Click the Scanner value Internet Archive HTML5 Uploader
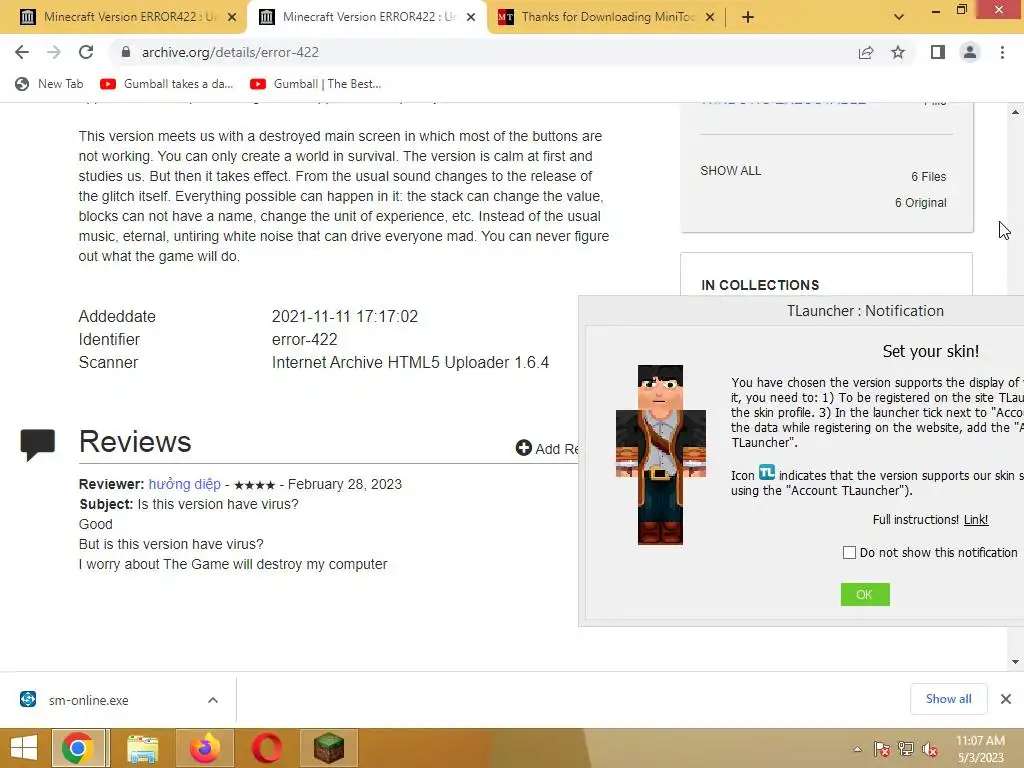The height and width of the screenshot is (768, 1024). point(410,362)
